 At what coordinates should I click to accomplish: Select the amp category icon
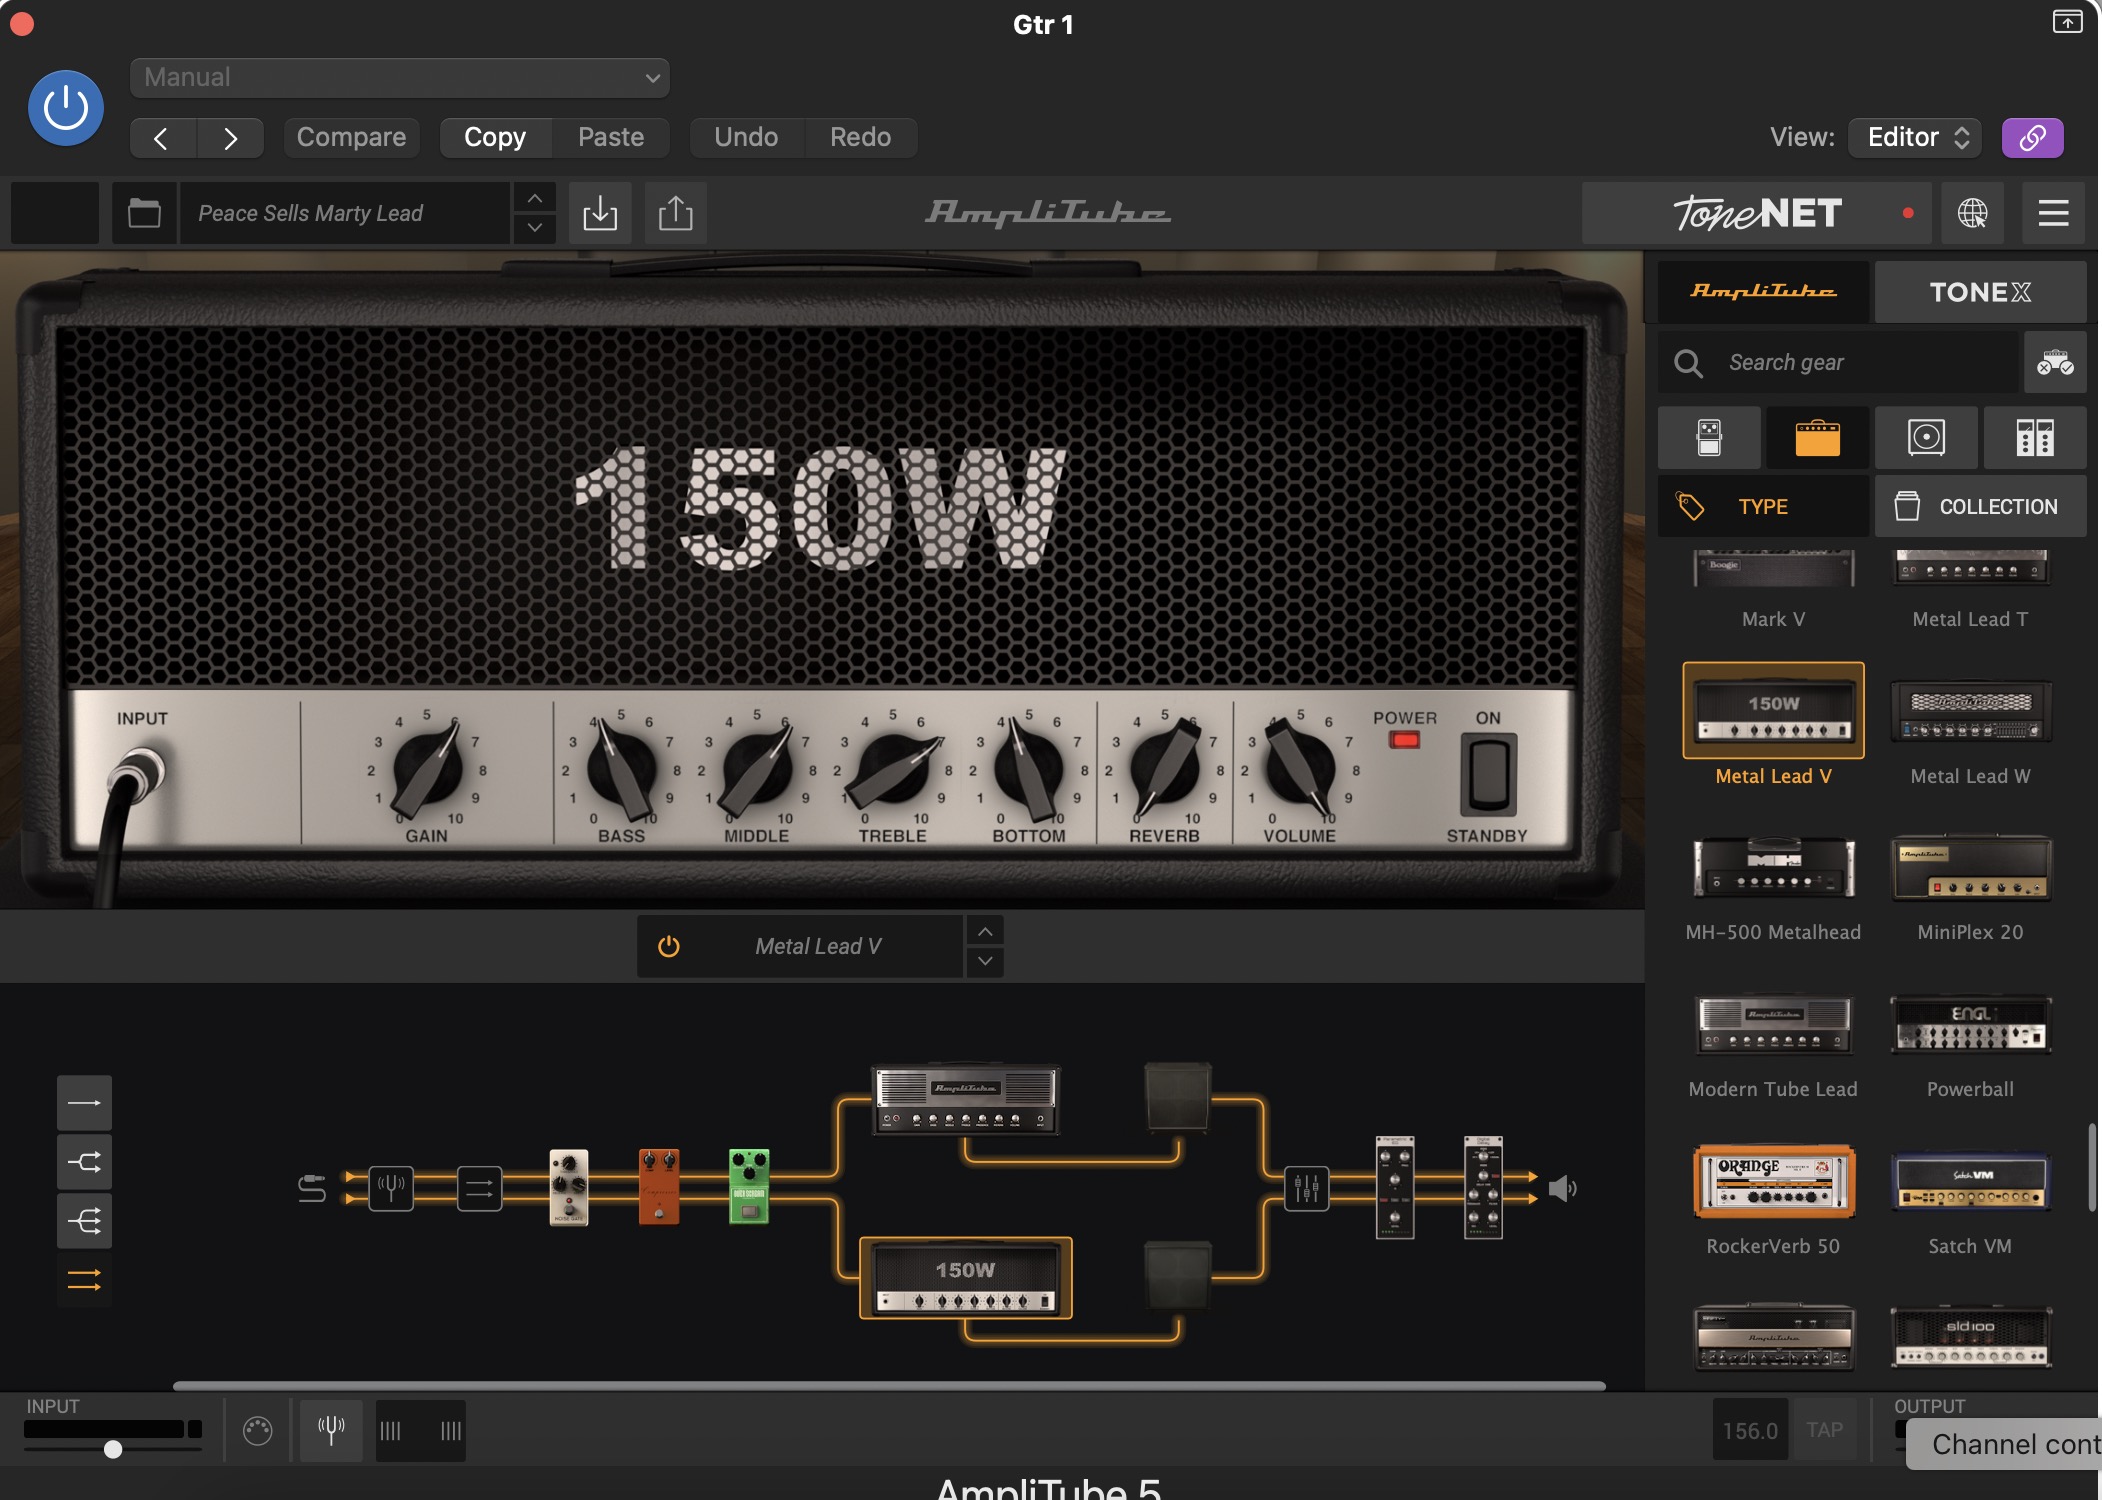pos(1818,438)
